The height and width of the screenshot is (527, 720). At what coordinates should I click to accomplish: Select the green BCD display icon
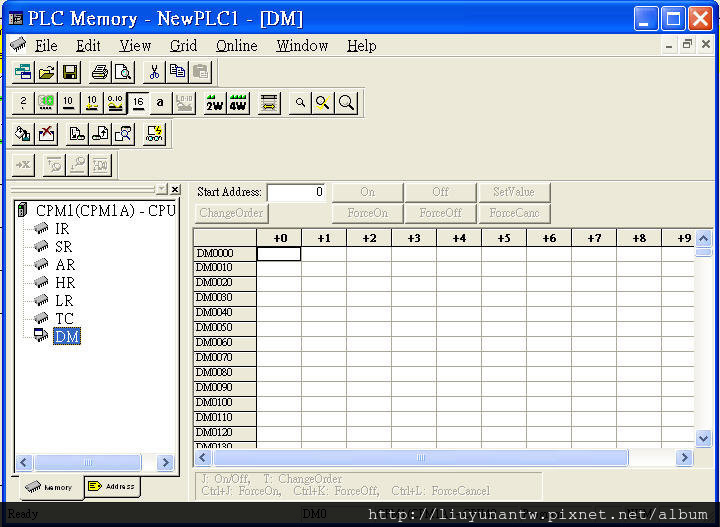coord(46,103)
